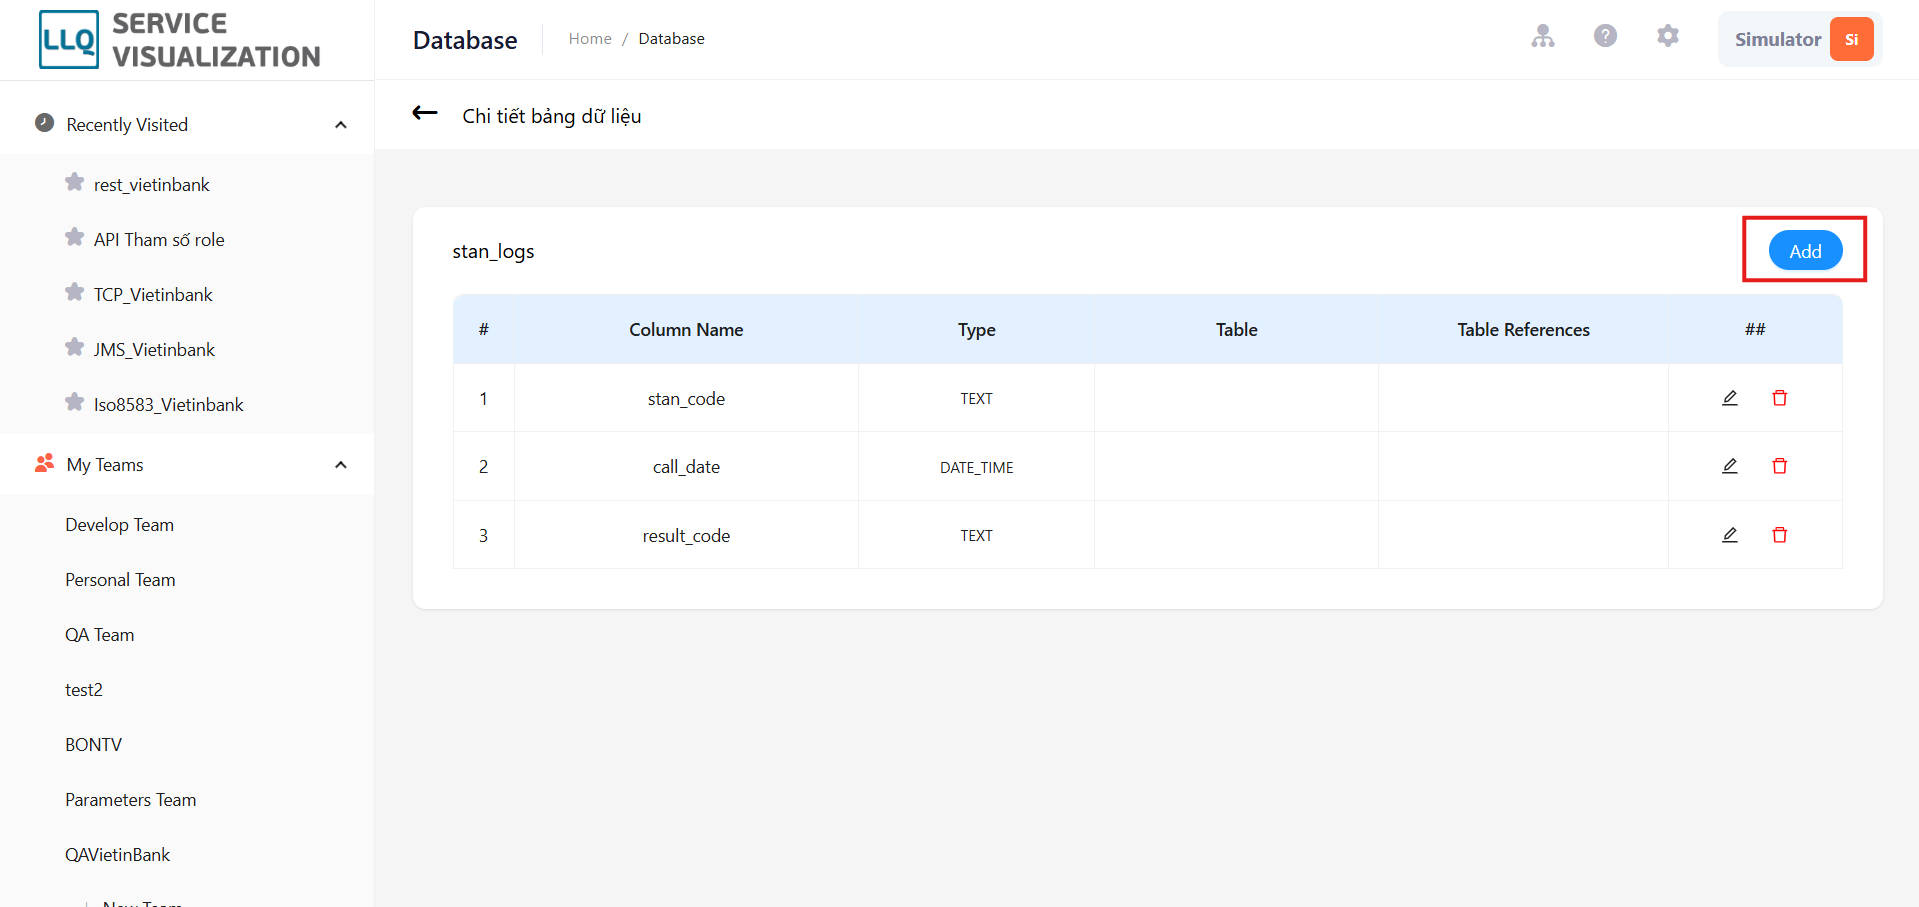The image size is (1919, 907).
Task: Select Parameters Team in sidebar
Action: coord(130,800)
